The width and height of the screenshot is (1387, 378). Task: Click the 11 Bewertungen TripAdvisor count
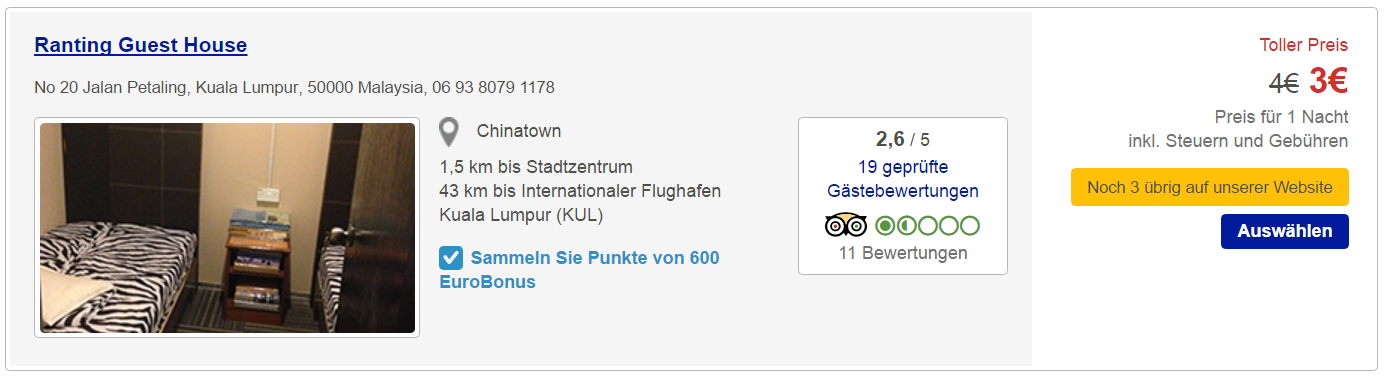coord(903,253)
